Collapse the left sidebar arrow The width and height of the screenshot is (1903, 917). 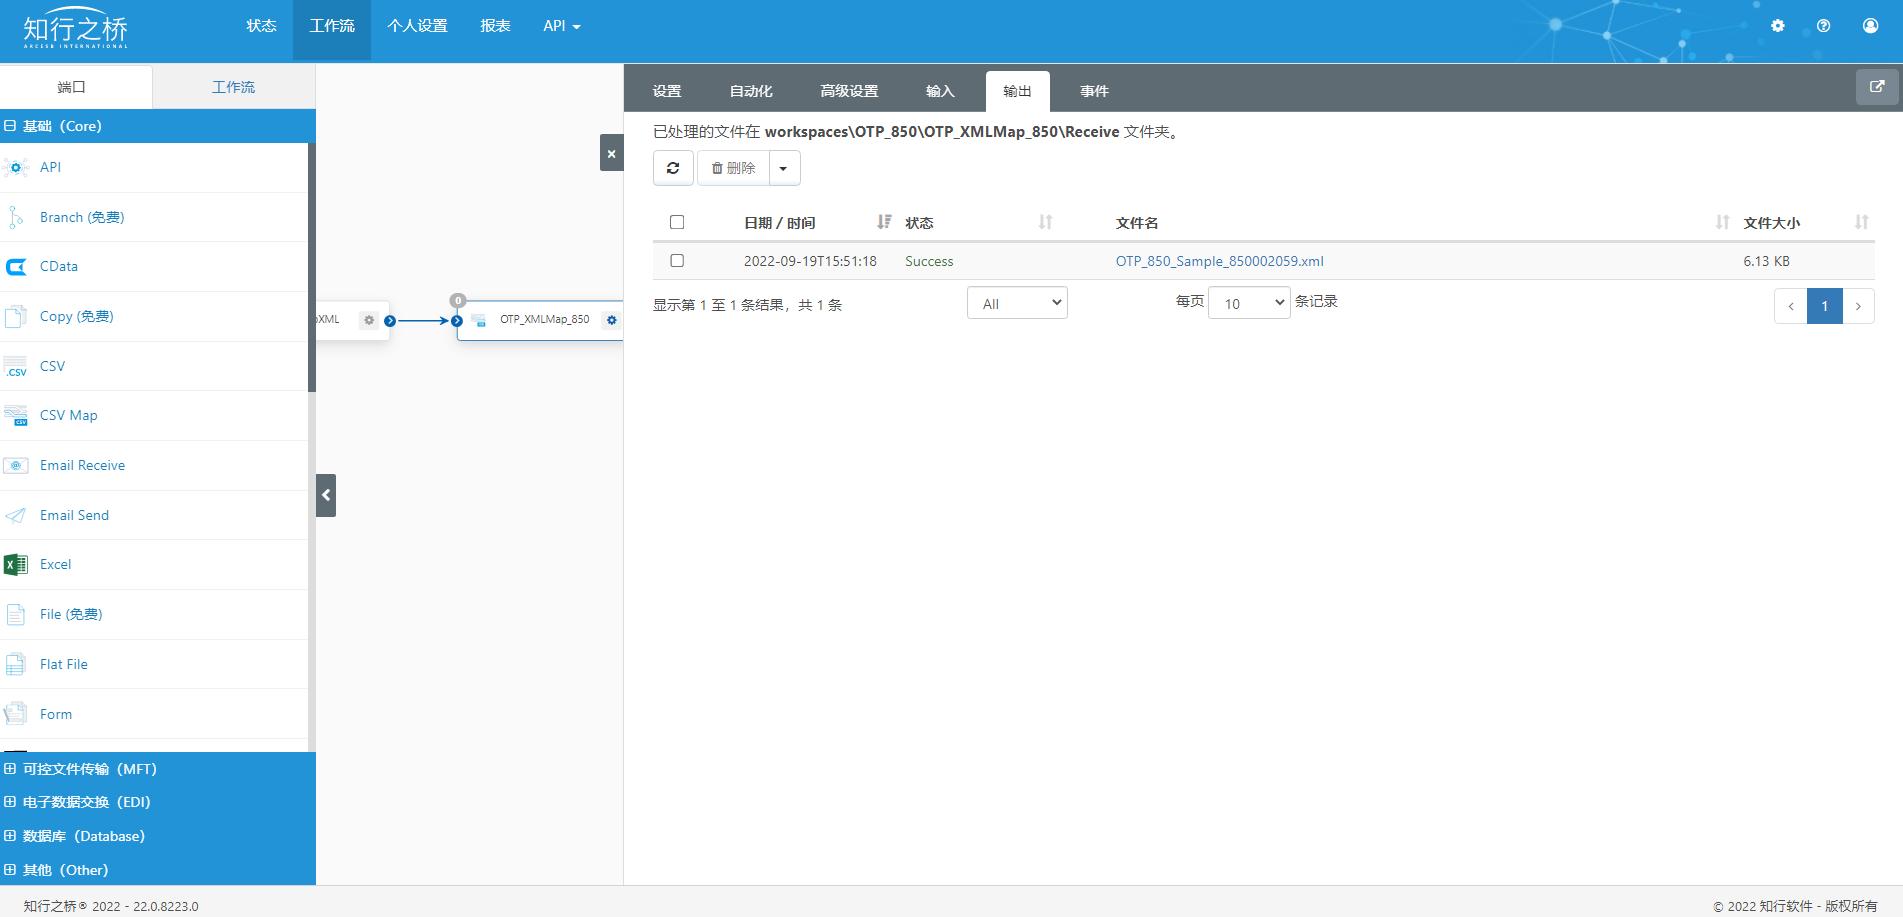(x=326, y=495)
